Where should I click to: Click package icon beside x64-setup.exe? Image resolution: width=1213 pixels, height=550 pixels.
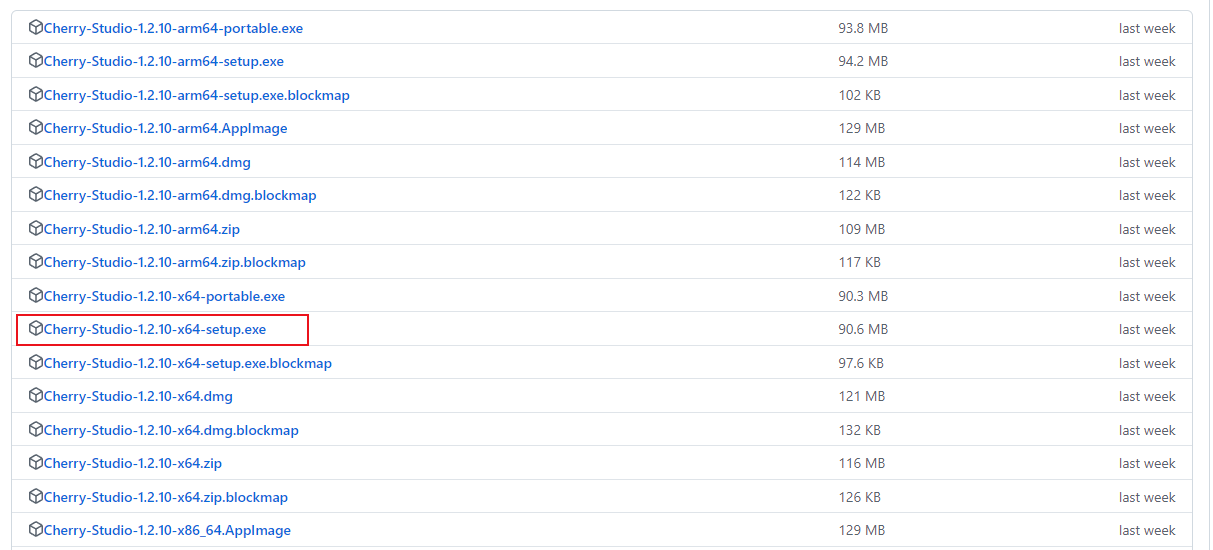(36, 329)
